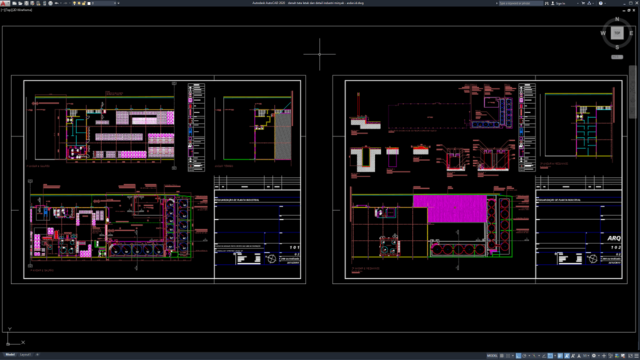Screen dimensions: 640x360
Task: Toggle Isometric drafting icon
Action: click(534, 356)
